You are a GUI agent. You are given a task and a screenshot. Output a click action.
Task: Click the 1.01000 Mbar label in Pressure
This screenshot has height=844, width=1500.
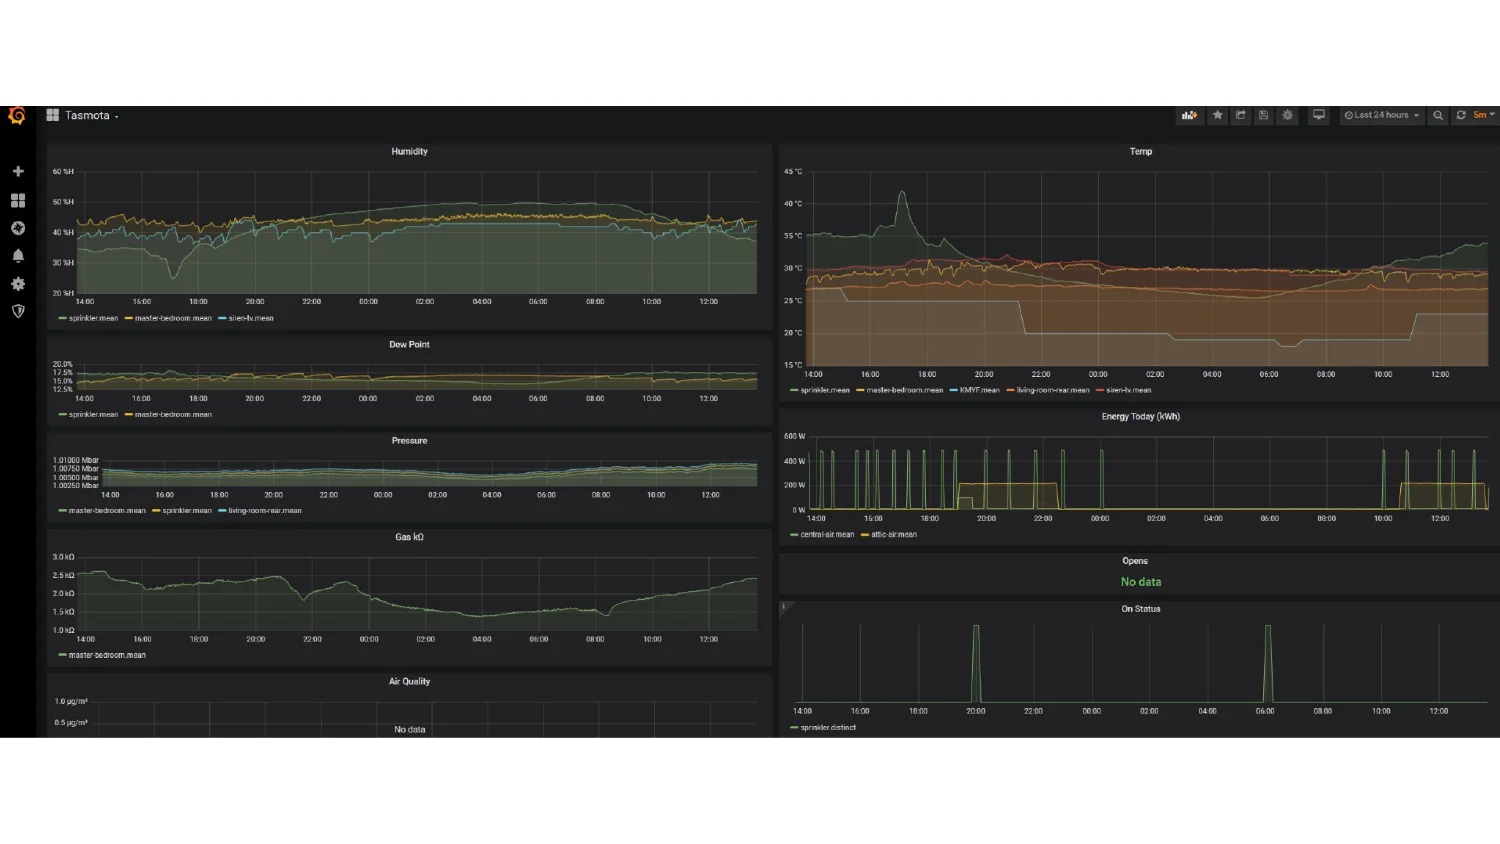(76, 461)
